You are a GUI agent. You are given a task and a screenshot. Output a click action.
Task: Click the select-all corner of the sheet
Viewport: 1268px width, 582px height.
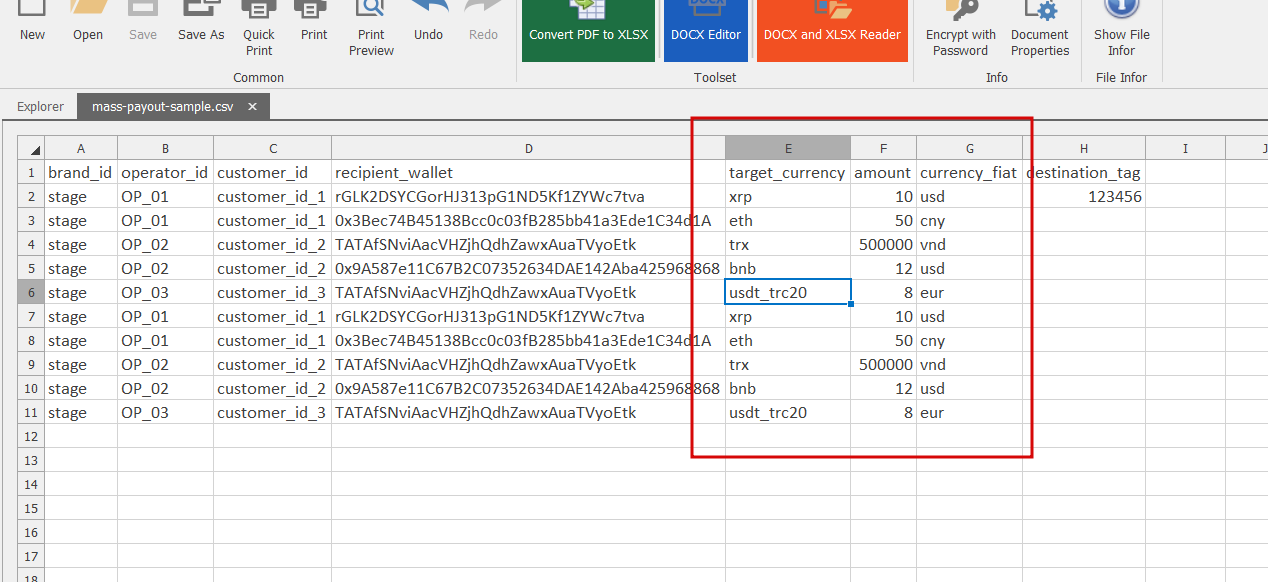tap(31, 148)
